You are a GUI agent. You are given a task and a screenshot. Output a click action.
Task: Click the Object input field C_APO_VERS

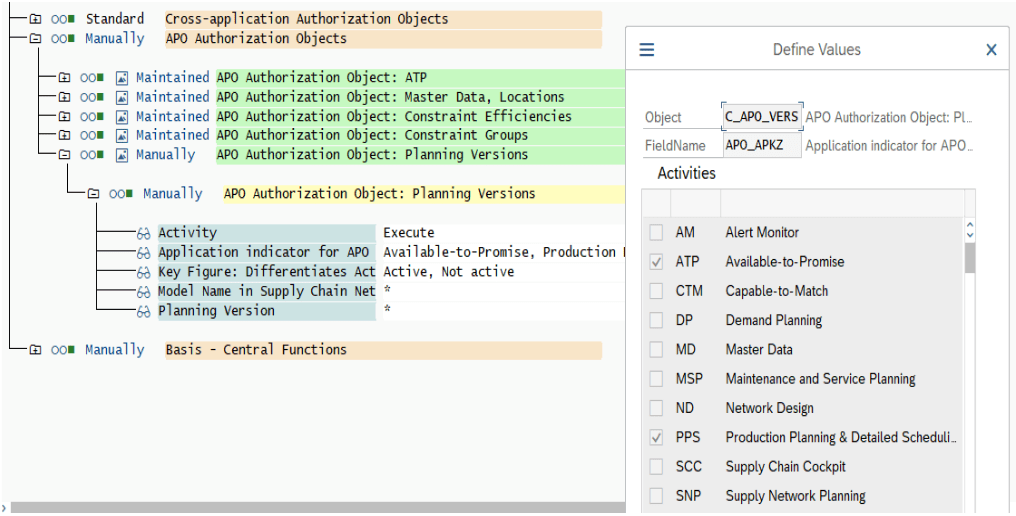click(x=762, y=117)
